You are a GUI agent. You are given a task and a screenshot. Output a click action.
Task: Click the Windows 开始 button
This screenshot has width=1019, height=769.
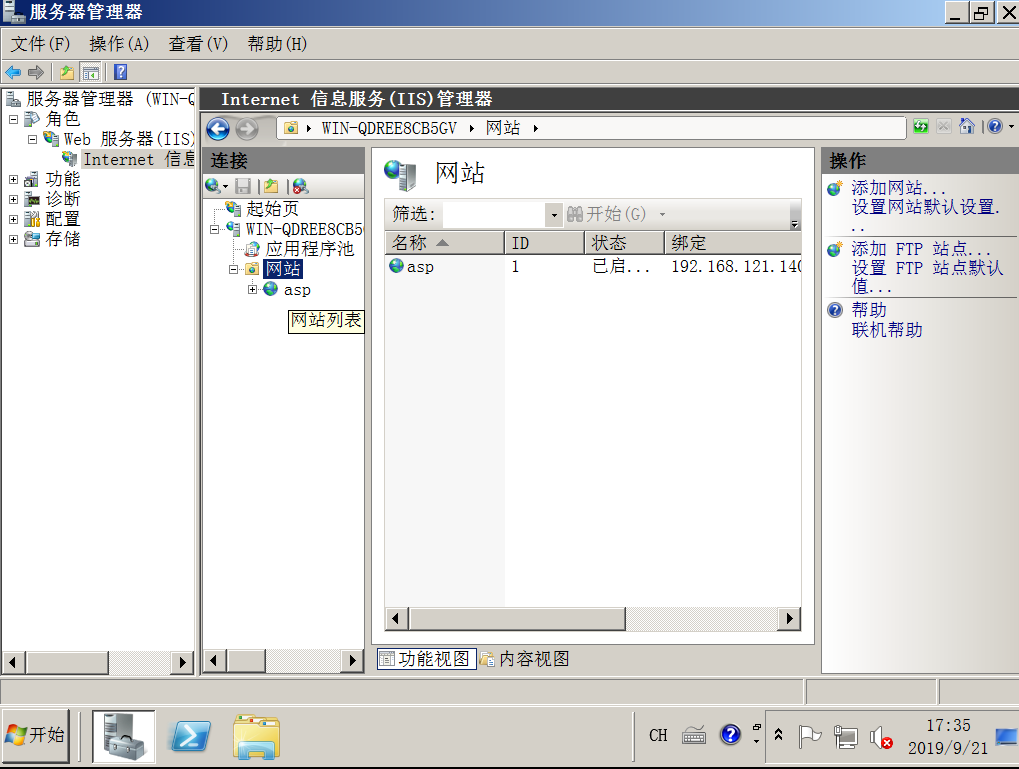coord(36,736)
